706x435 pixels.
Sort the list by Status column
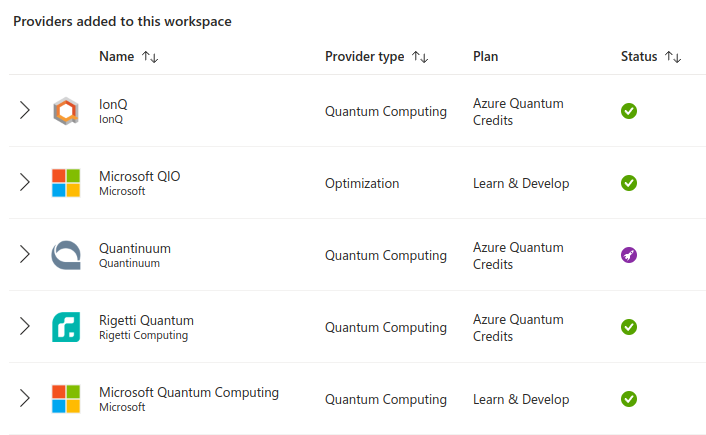click(673, 57)
